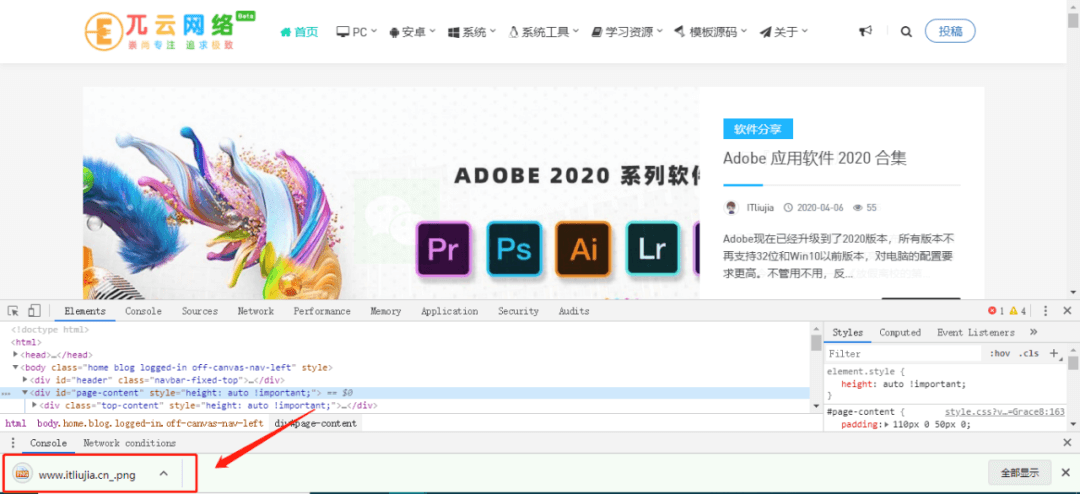This screenshot has width=1080, height=494.
Task: Focus the styles Filter input
Action: pyautogui.click(x=902, y=353)
